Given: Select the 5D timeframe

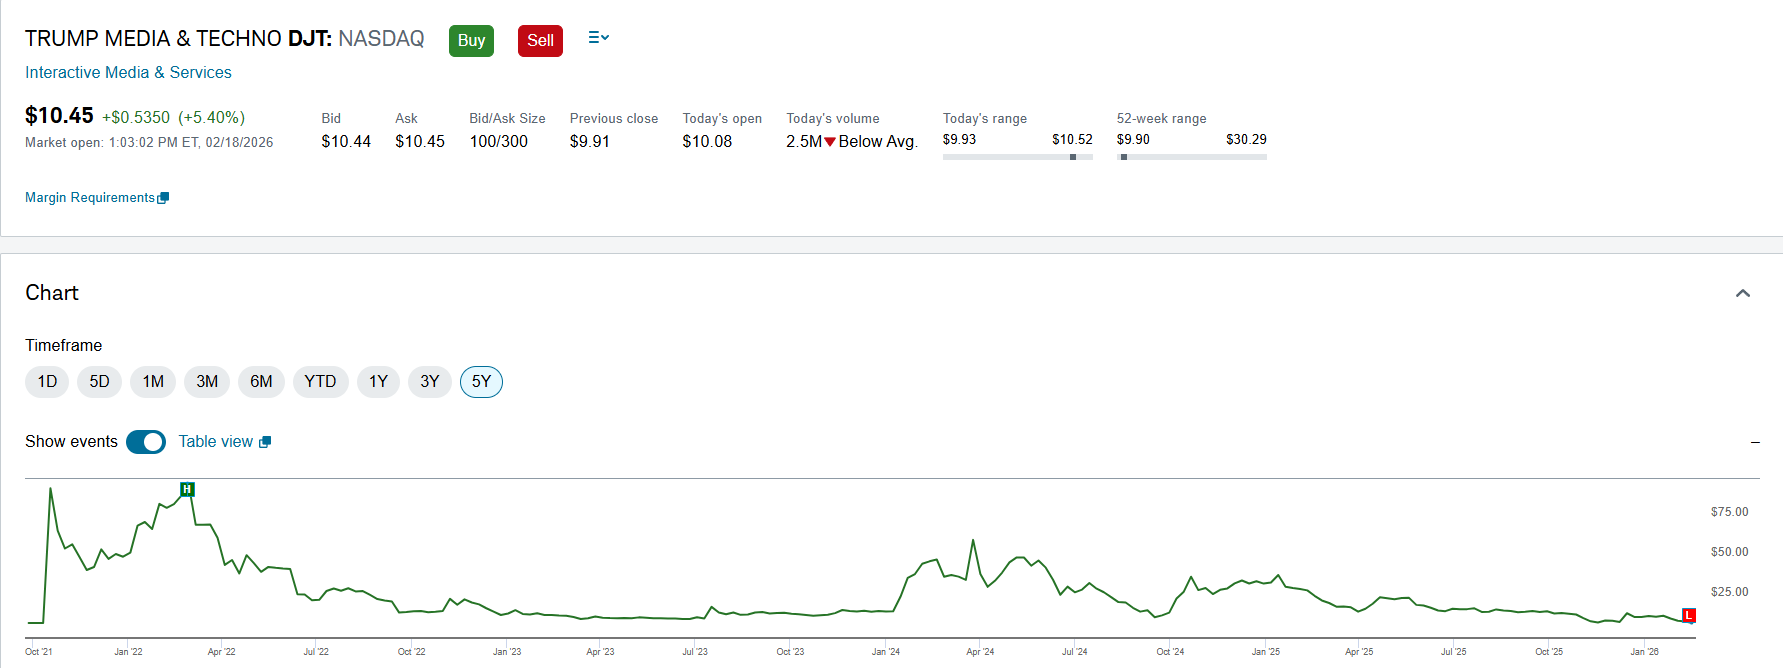Looking at the screenshot, I should 99,382.
